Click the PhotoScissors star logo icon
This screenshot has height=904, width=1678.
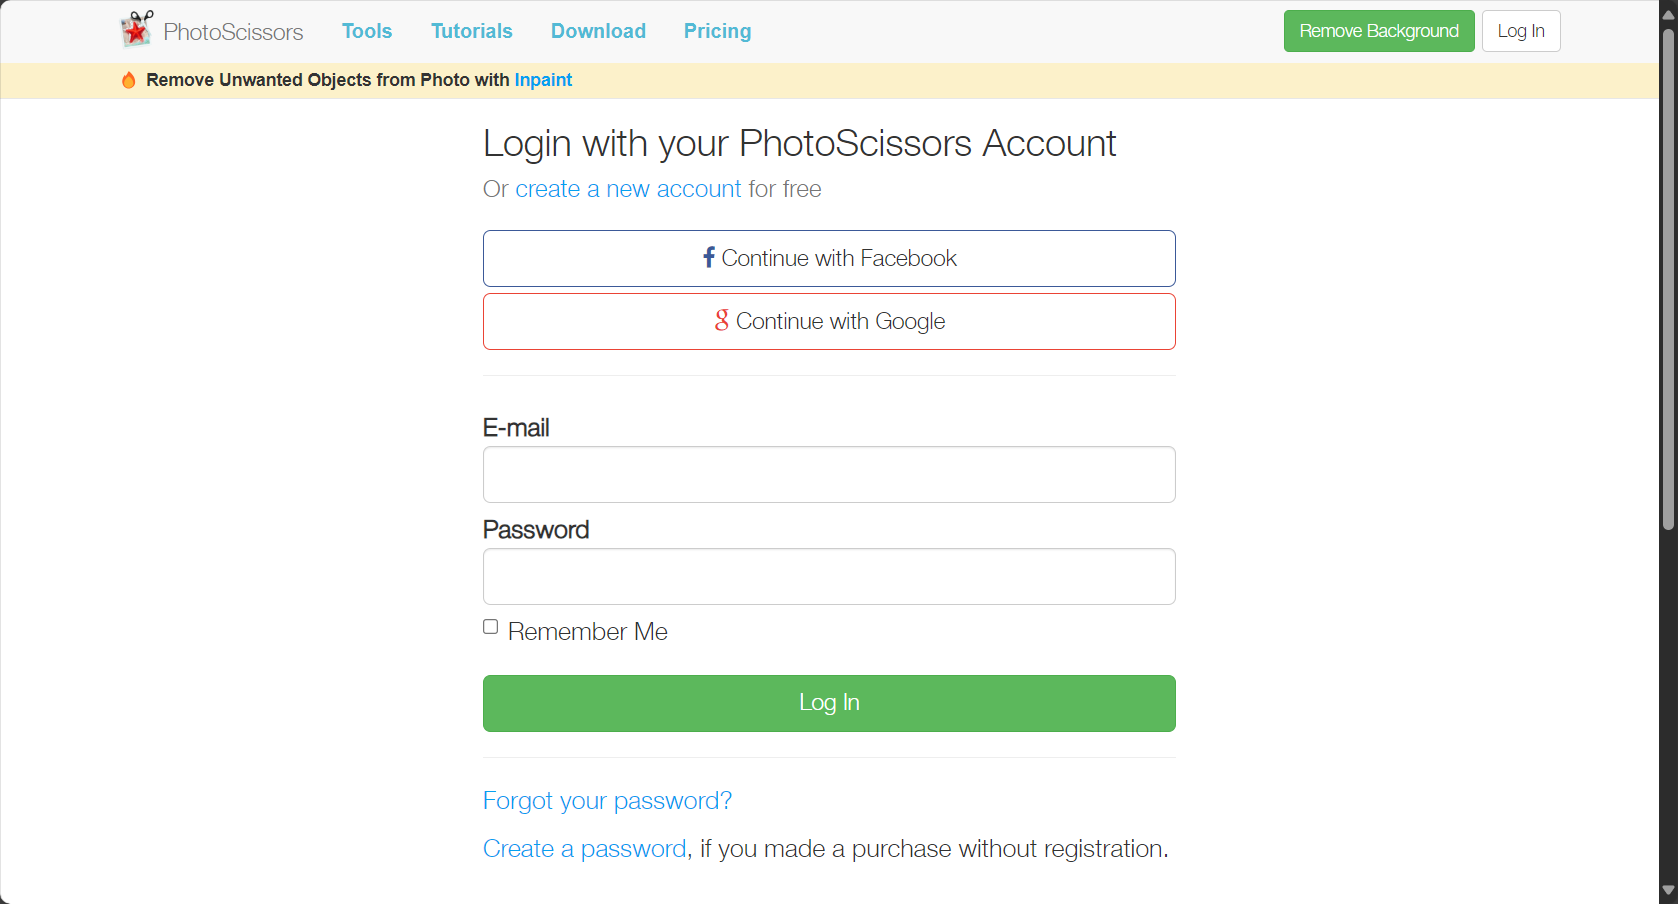[x=137, y=29]
